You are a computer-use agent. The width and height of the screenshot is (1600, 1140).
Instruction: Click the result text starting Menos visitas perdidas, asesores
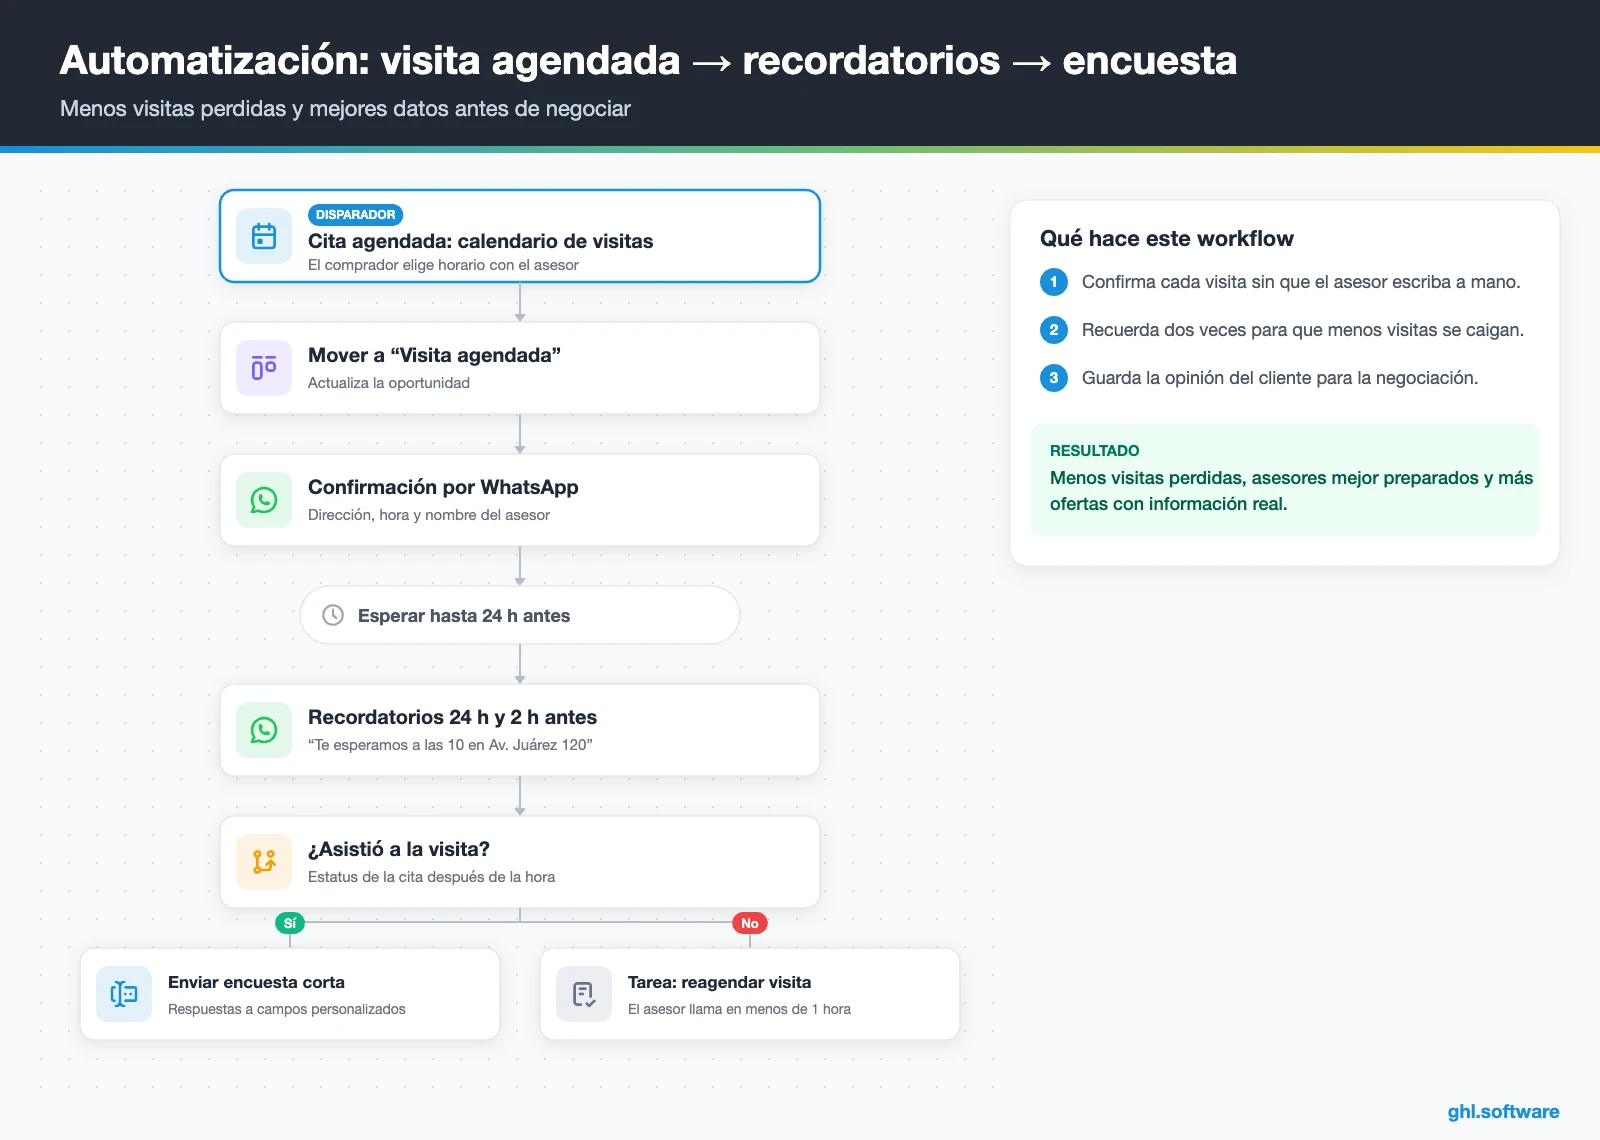click(1291, 491)
